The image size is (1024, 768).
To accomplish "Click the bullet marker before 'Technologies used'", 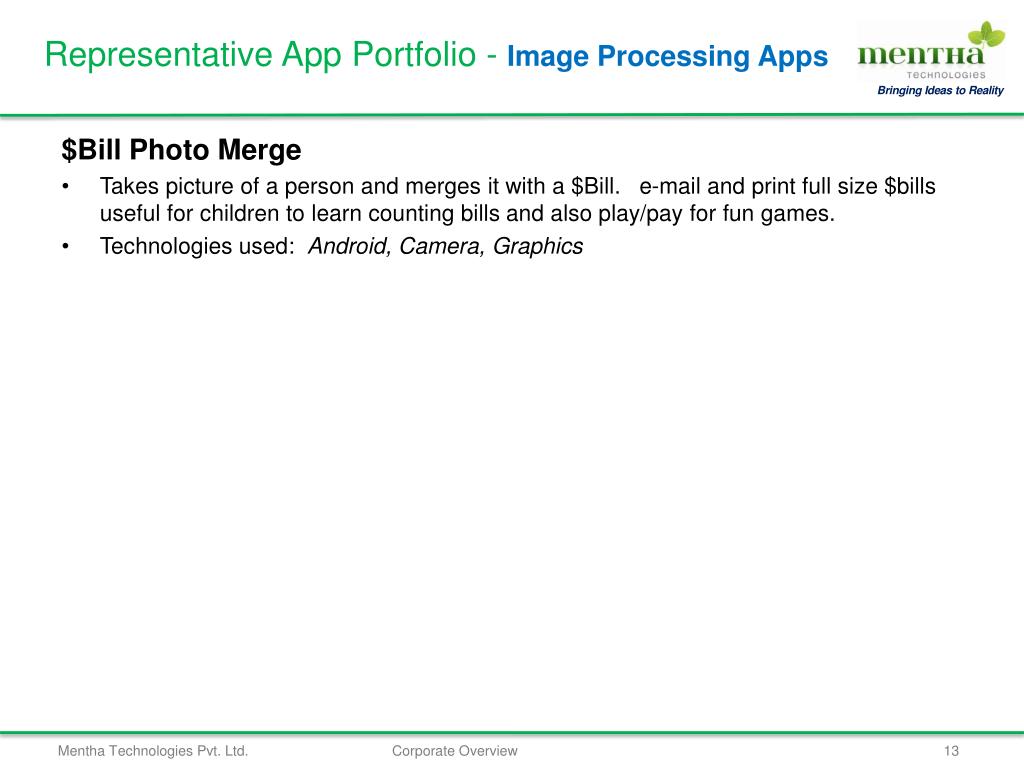I will 66,247.
